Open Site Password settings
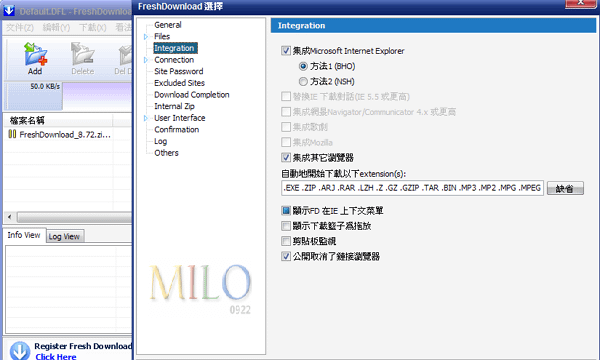The width and height of the screenshot is (600, 360). tap(178, 72)
